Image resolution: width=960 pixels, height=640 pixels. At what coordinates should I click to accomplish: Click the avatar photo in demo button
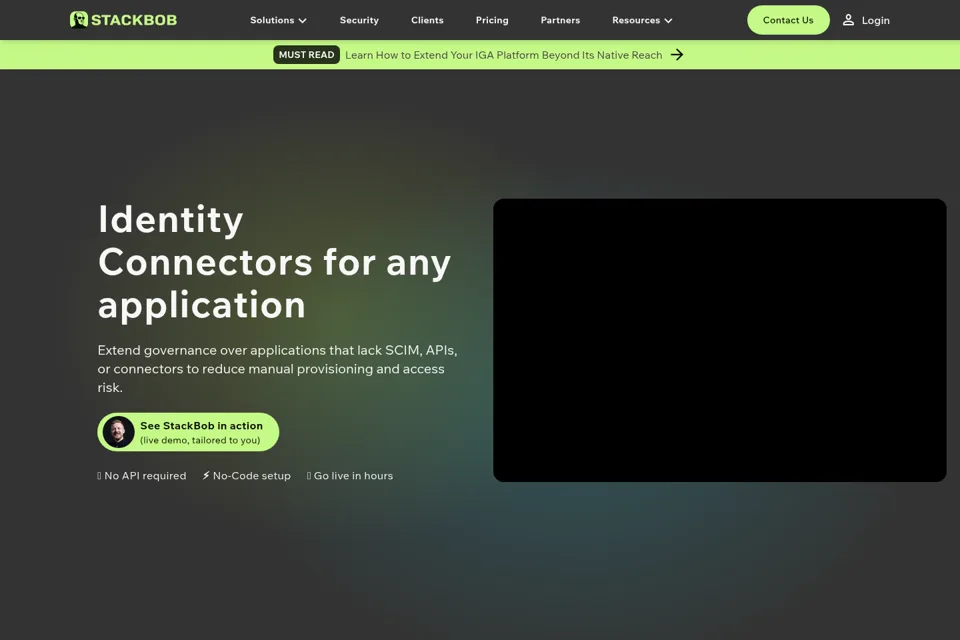pyautogui.click(x=118, y=432)
